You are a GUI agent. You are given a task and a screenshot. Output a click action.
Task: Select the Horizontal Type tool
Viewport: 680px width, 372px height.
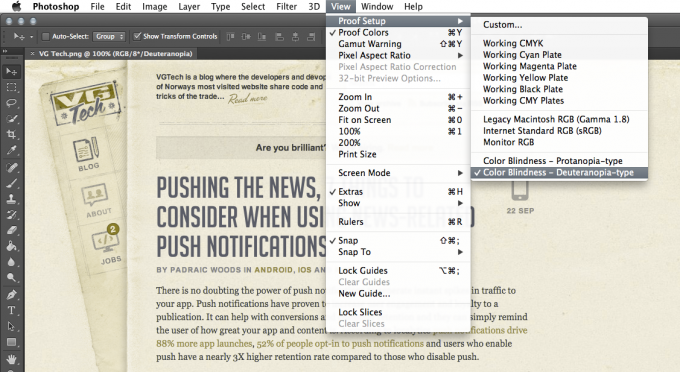click(11, 310)
